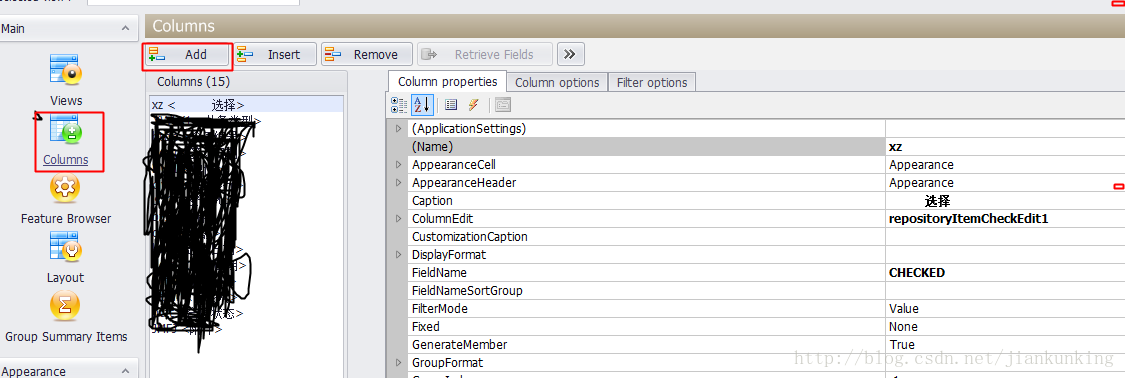Open the Columns designer page

coord(66,141)
